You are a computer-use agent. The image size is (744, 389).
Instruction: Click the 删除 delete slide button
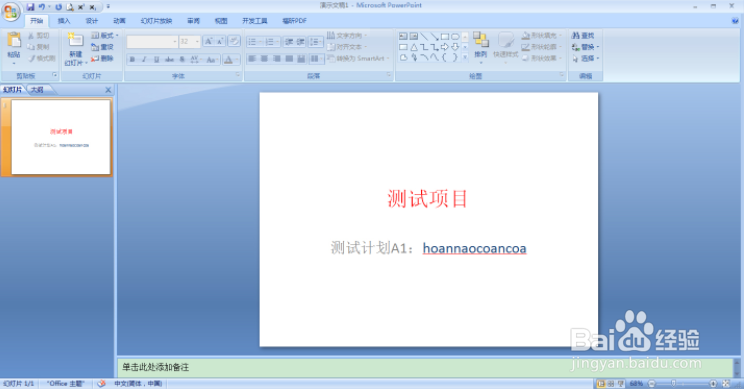102,58
